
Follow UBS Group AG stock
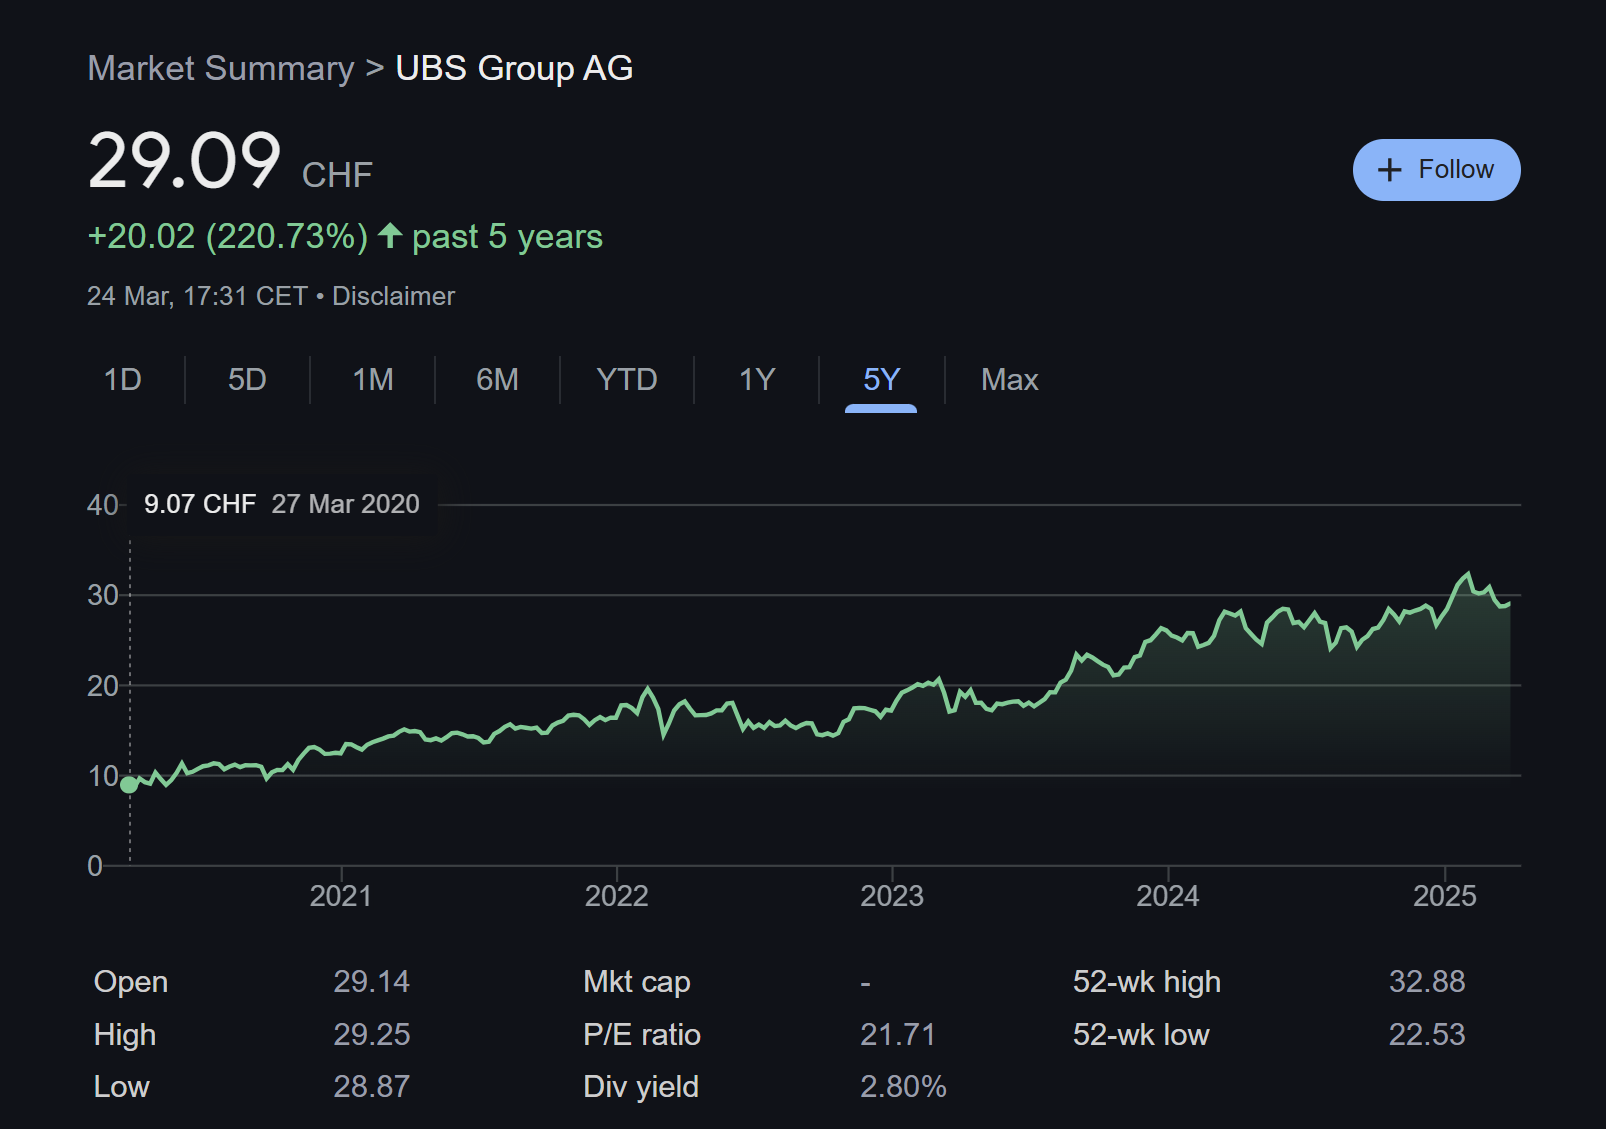pyautogui.click(x=1437, y=170)
